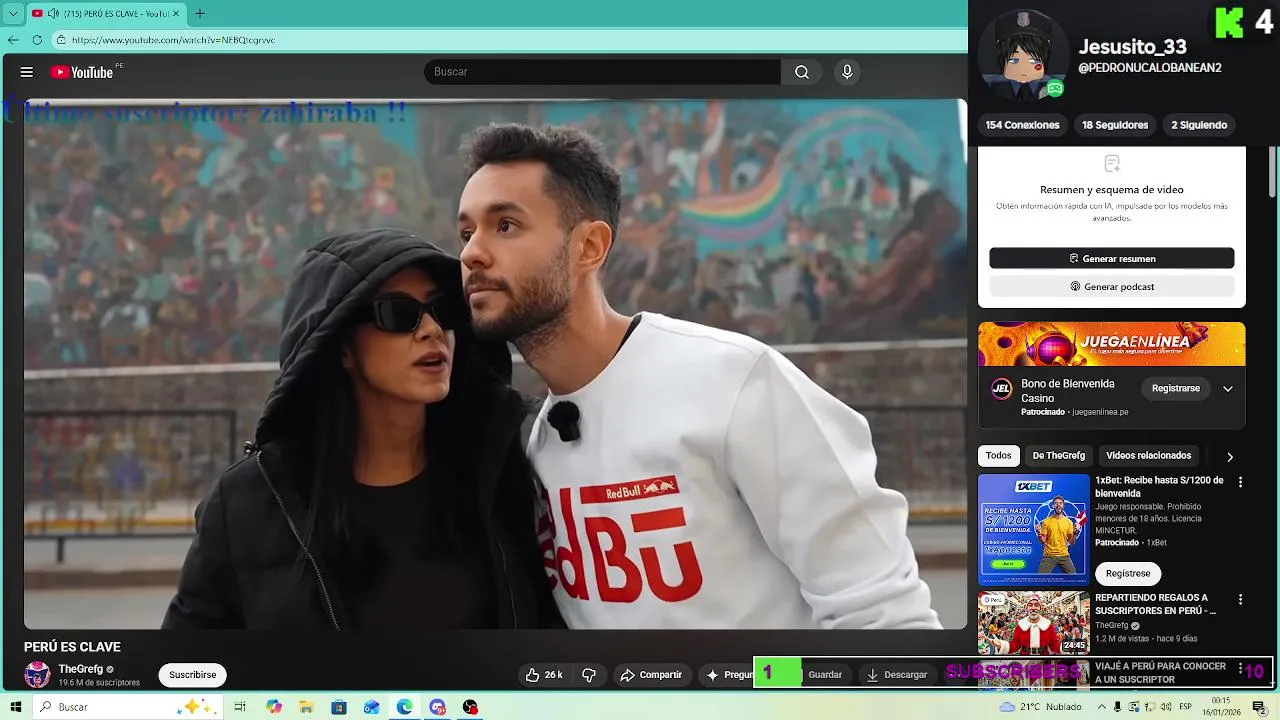
Task: Open Microsoft Store from taskbar
Action: click(339, 707)
